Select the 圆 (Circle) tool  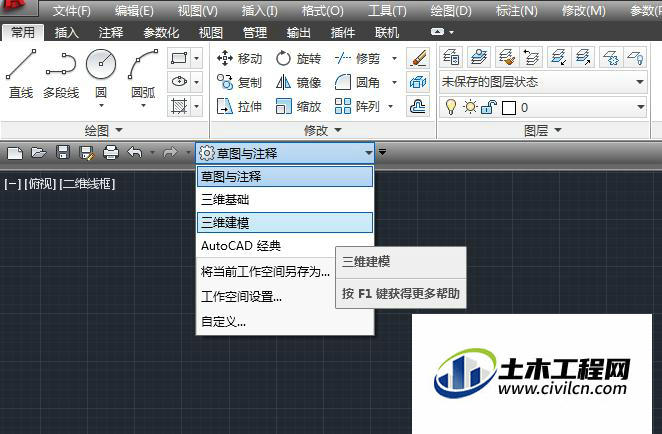[x=101, y=76]
